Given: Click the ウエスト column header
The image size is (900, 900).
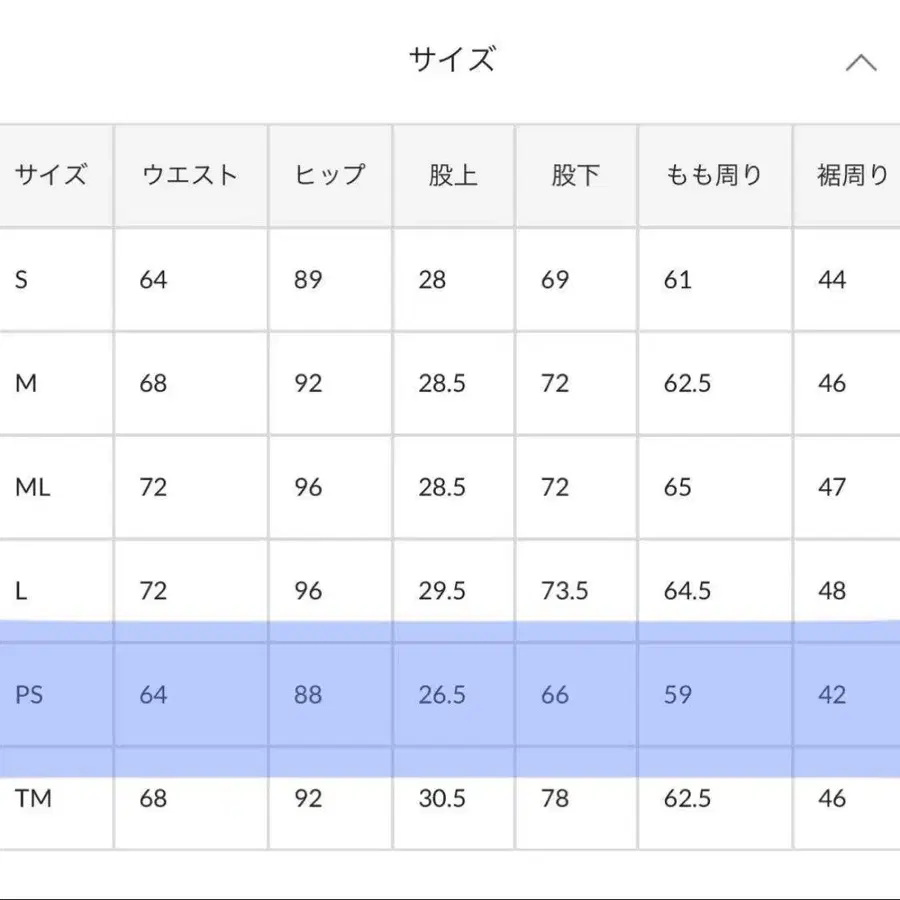Looking at the screenshot, I should point(190,173).
